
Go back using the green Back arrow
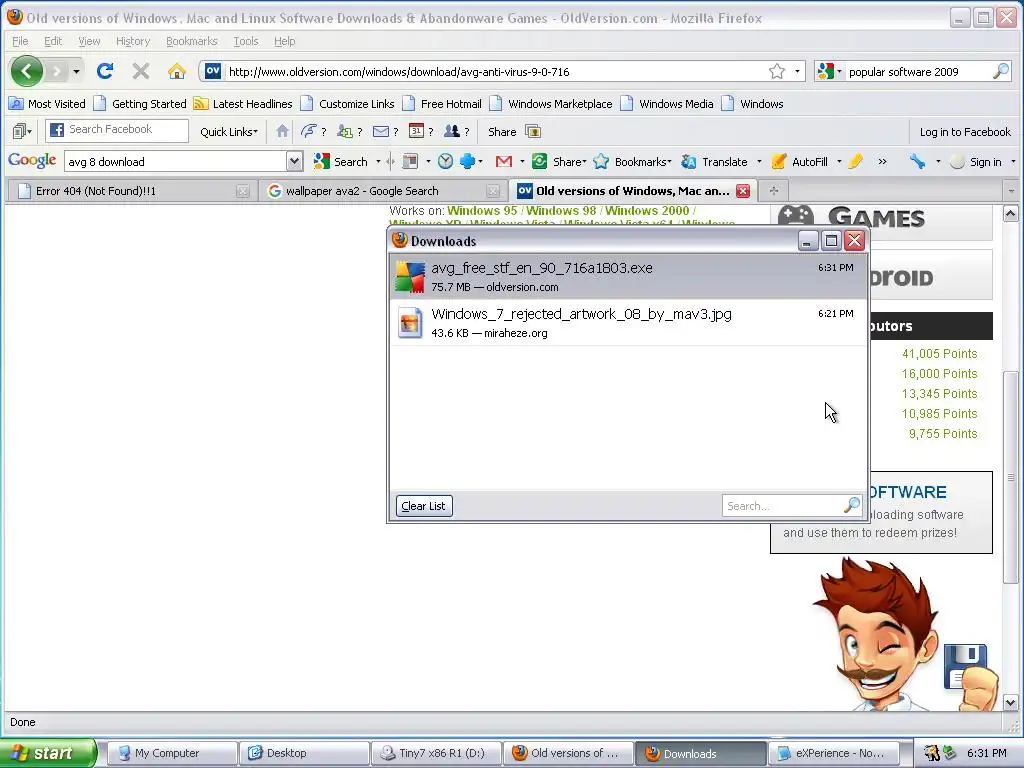(27, 71)
